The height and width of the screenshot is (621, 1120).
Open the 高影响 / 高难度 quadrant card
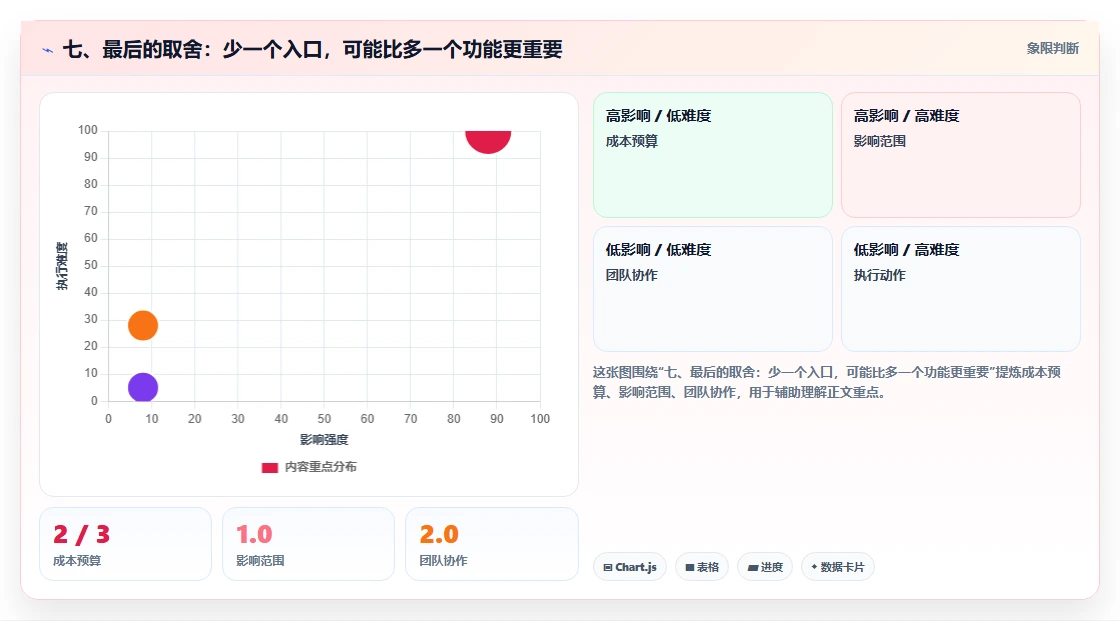pyautogui.click(x=961, y=154)
